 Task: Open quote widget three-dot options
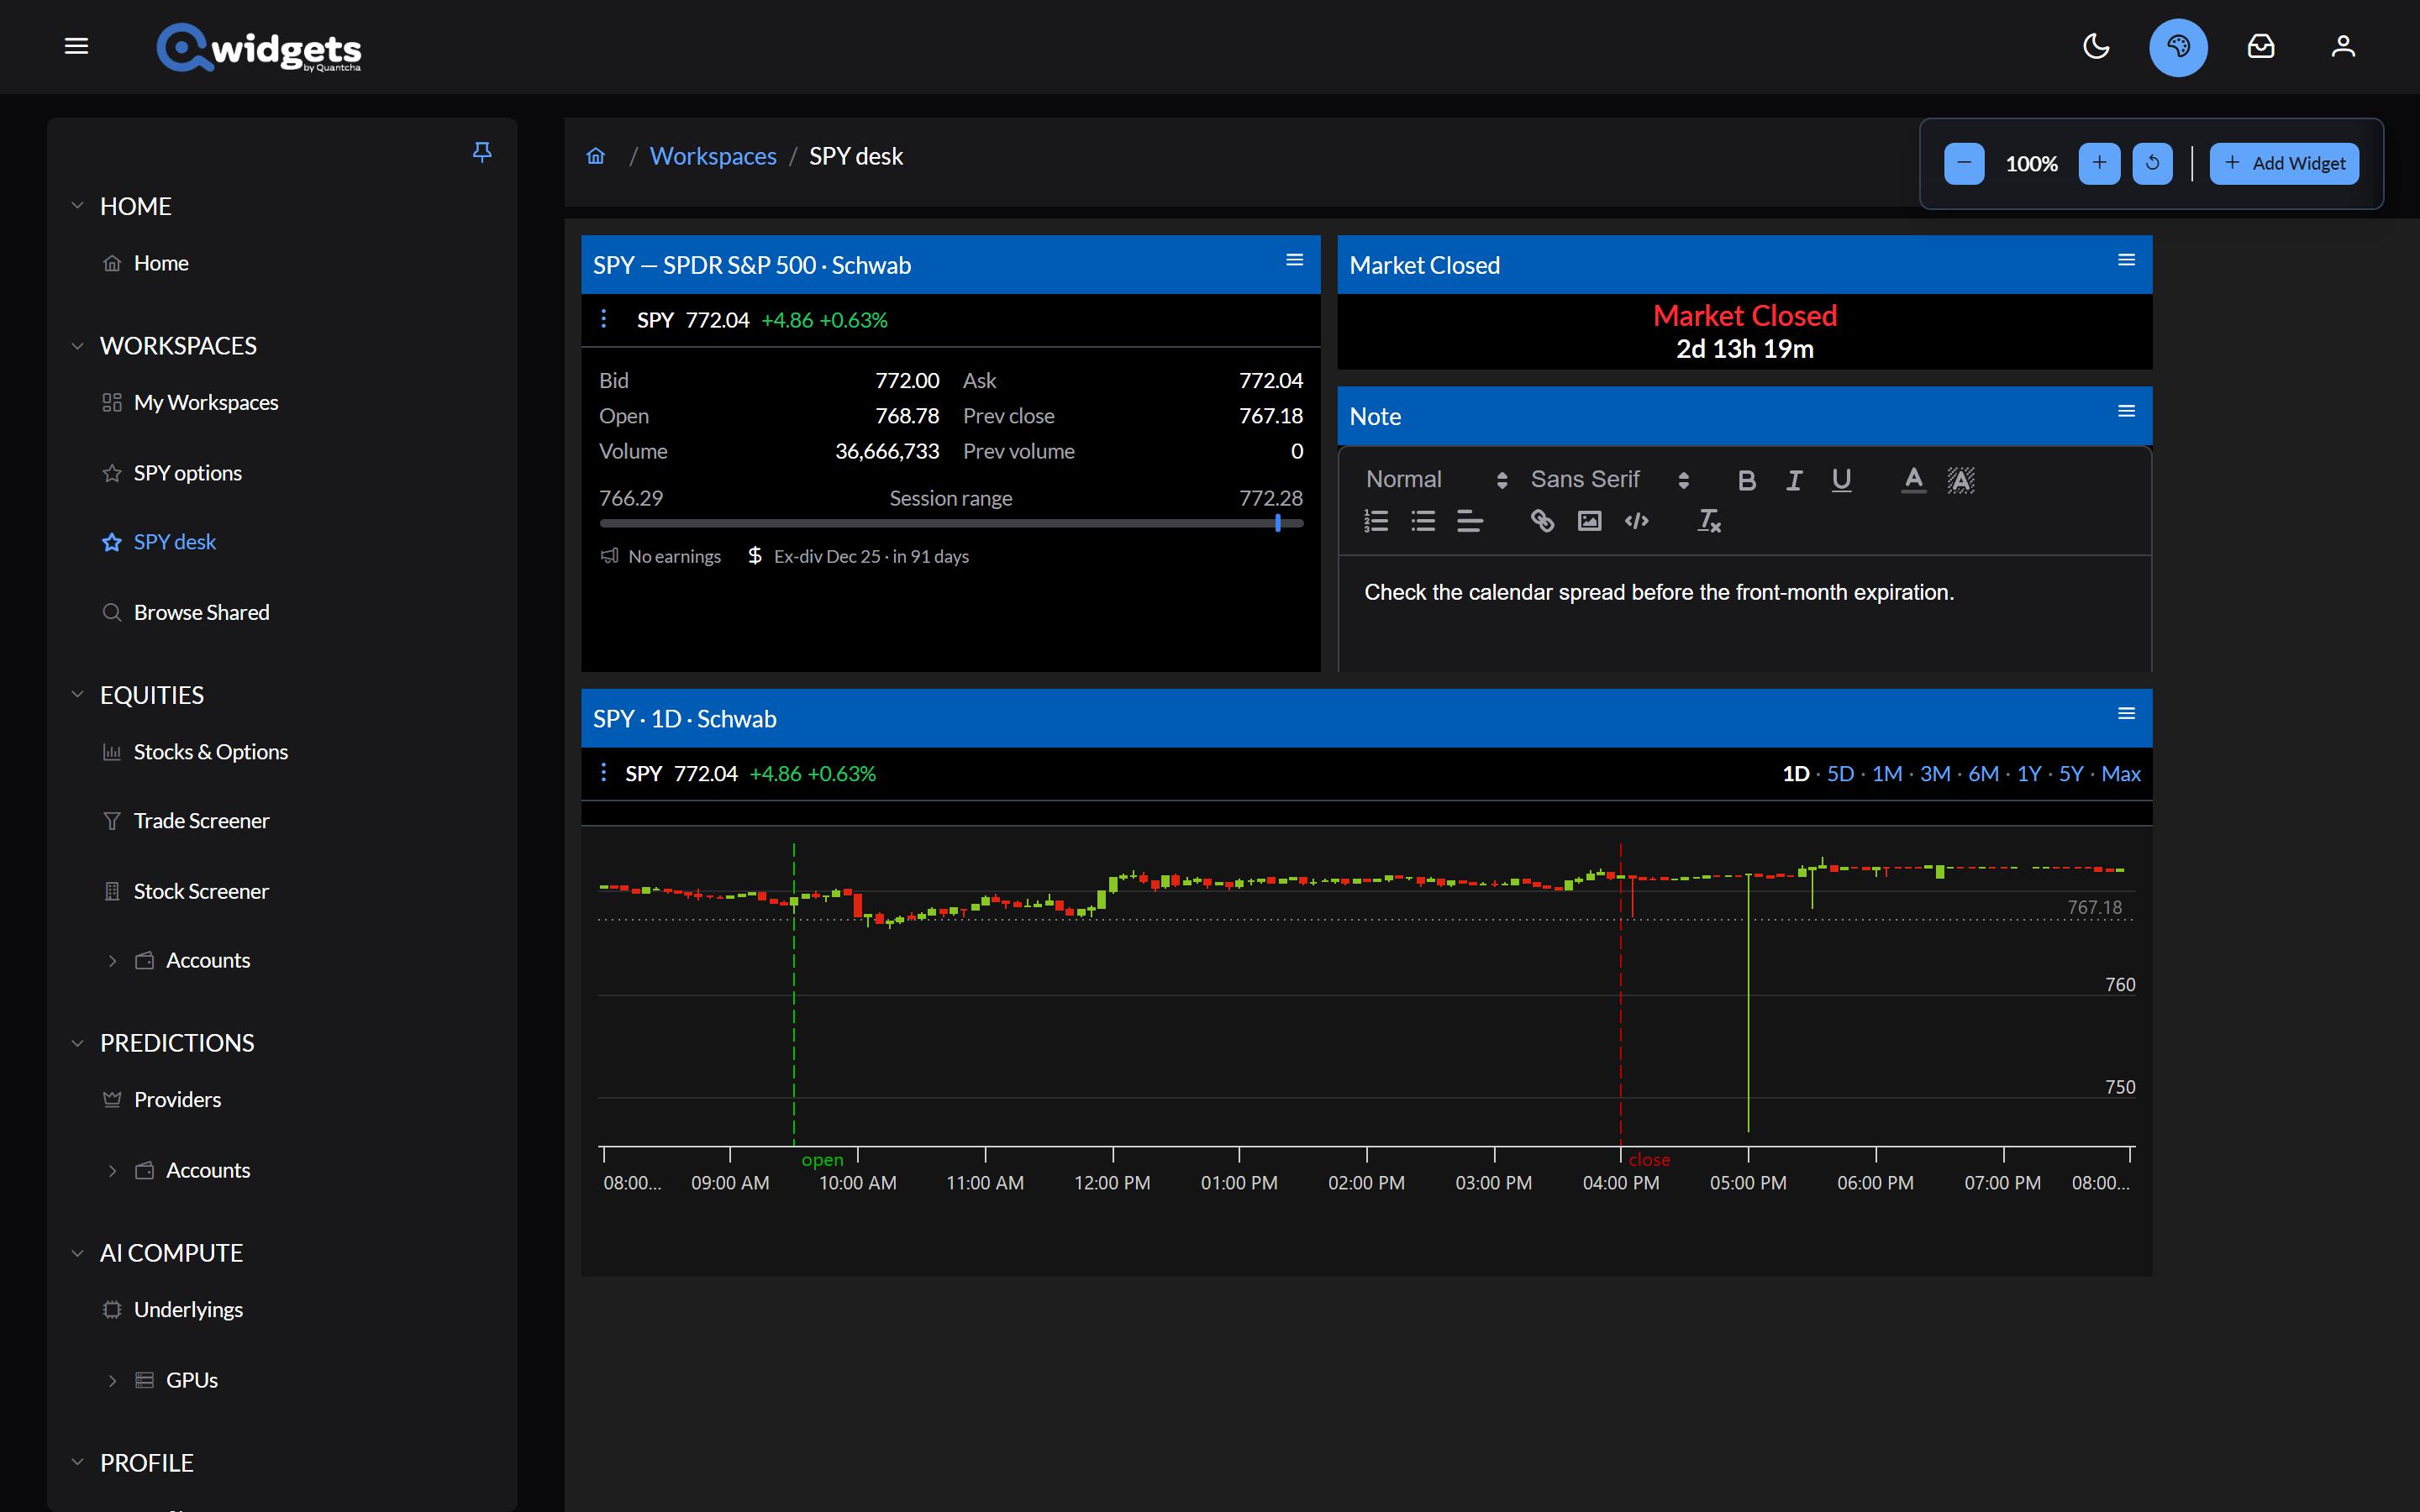coord(603,318)
